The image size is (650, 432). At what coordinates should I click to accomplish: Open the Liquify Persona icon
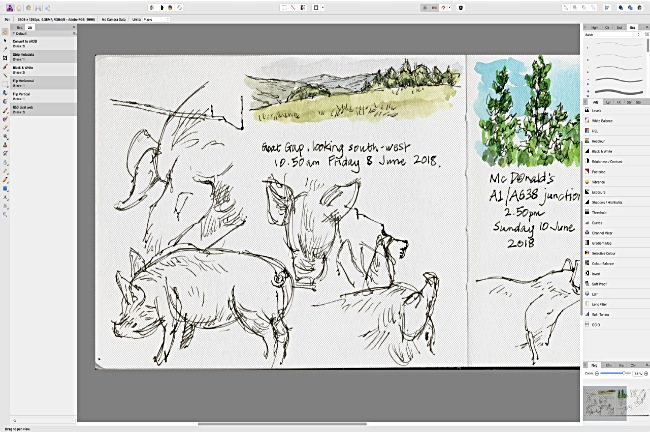coord(21,7)
